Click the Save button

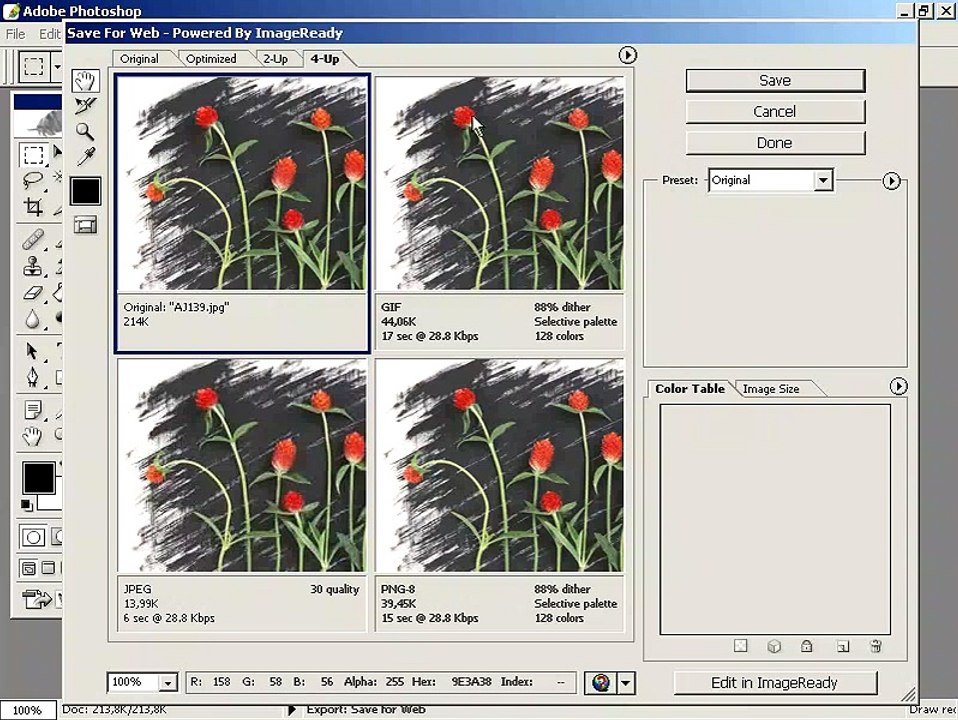[775, 80]
